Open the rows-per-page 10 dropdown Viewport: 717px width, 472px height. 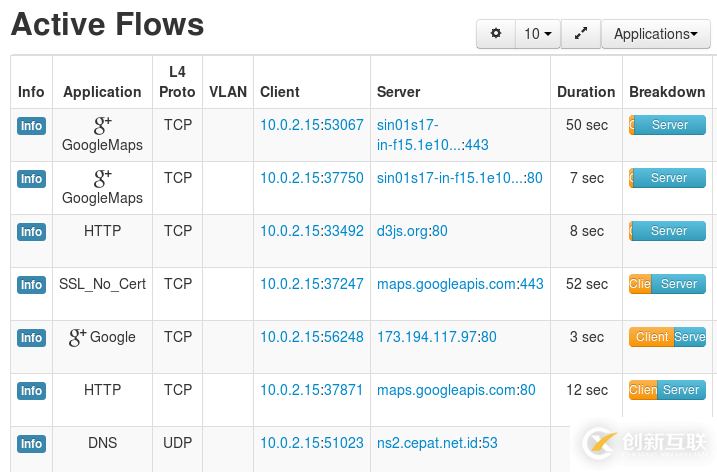(538, 34)
